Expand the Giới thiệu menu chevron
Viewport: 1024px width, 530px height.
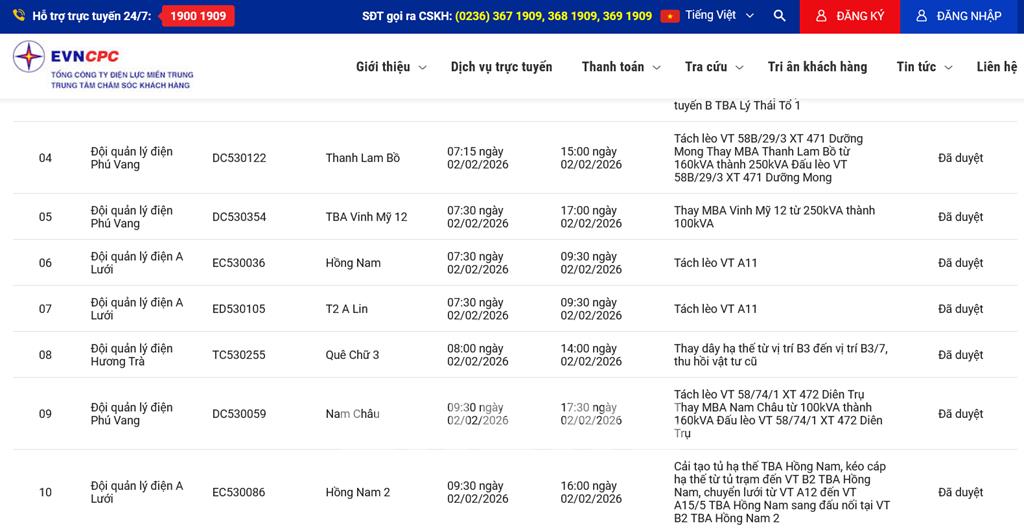[x=422, y=67]
